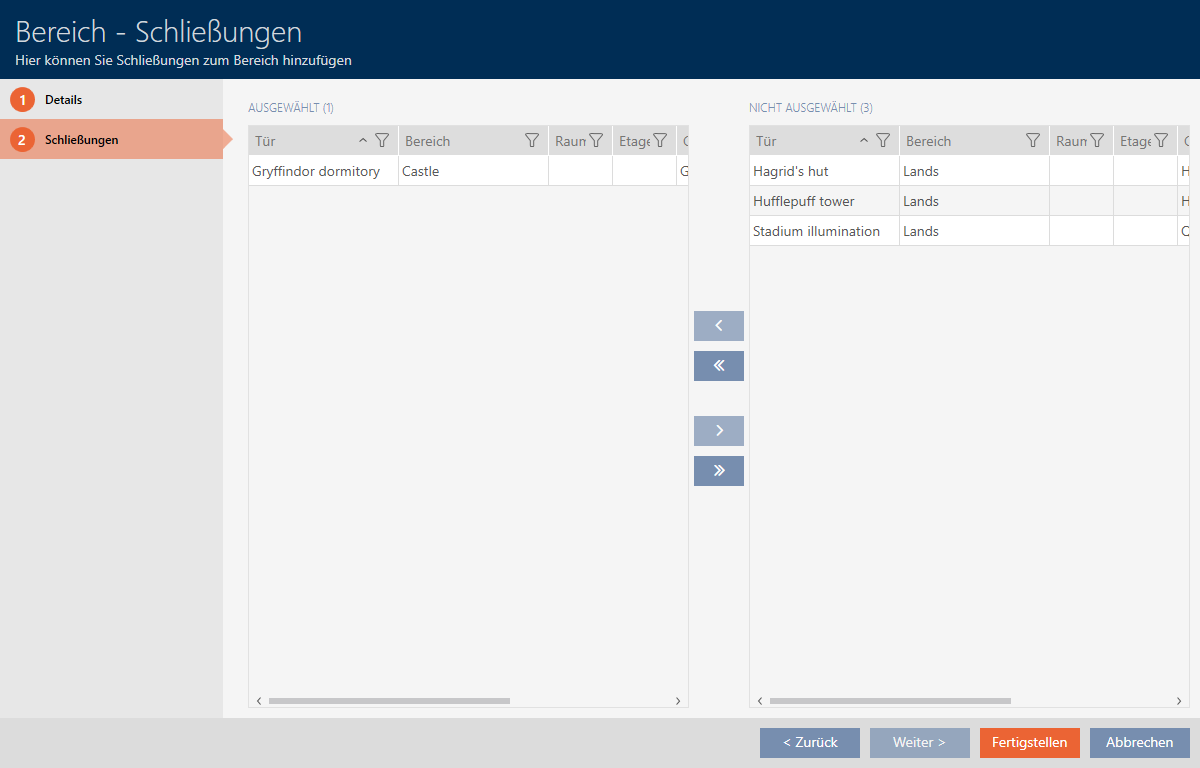Filter the Bereich column in not-selected list
Screen dimensions: 1200x768
(x=1033, y=141)
